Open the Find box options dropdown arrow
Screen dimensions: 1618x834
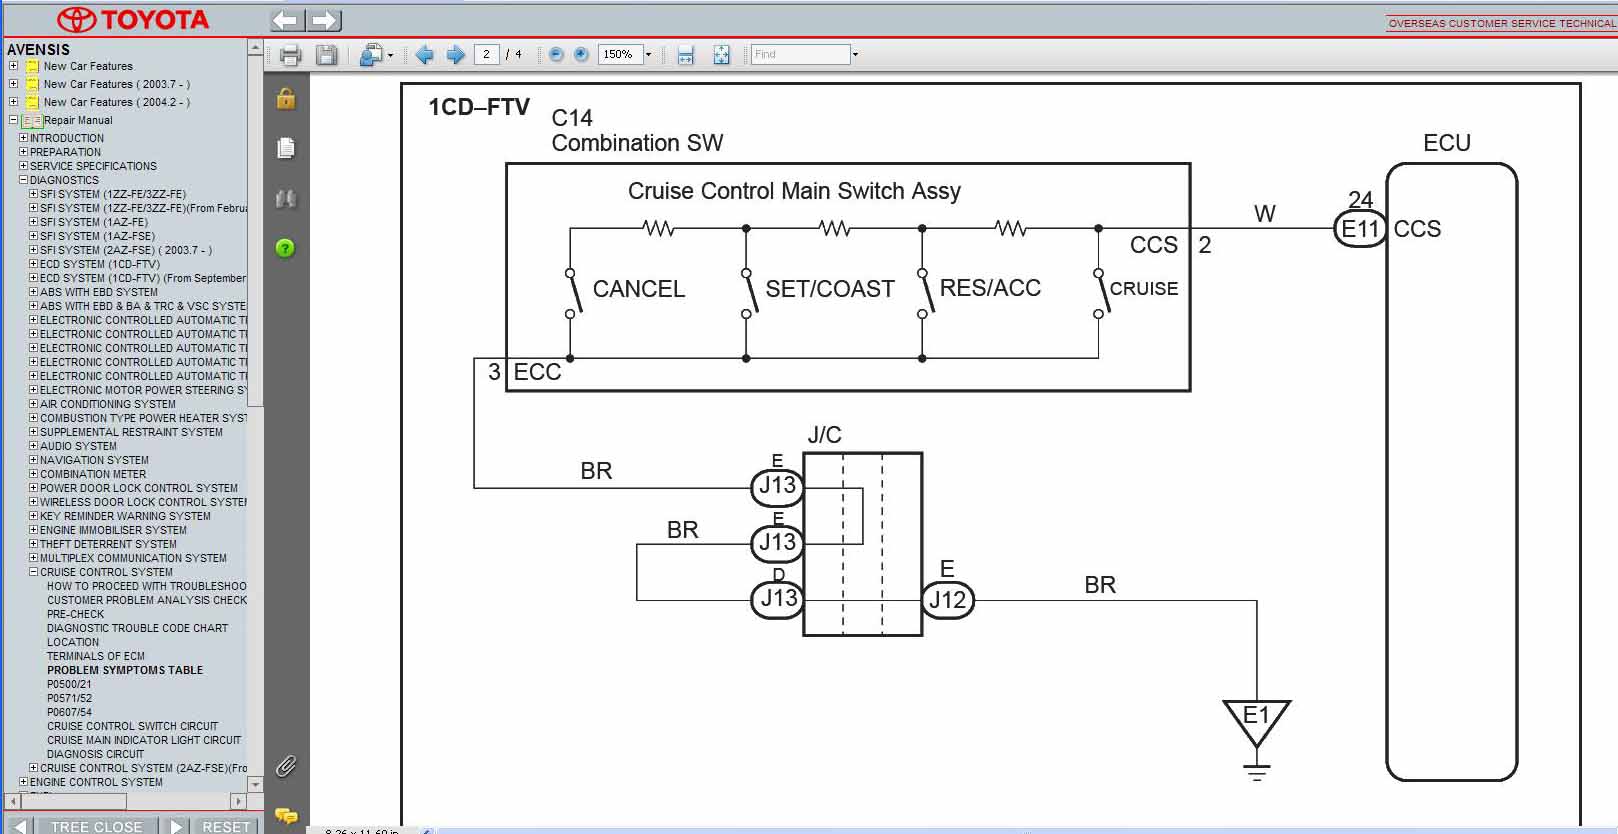855,55
